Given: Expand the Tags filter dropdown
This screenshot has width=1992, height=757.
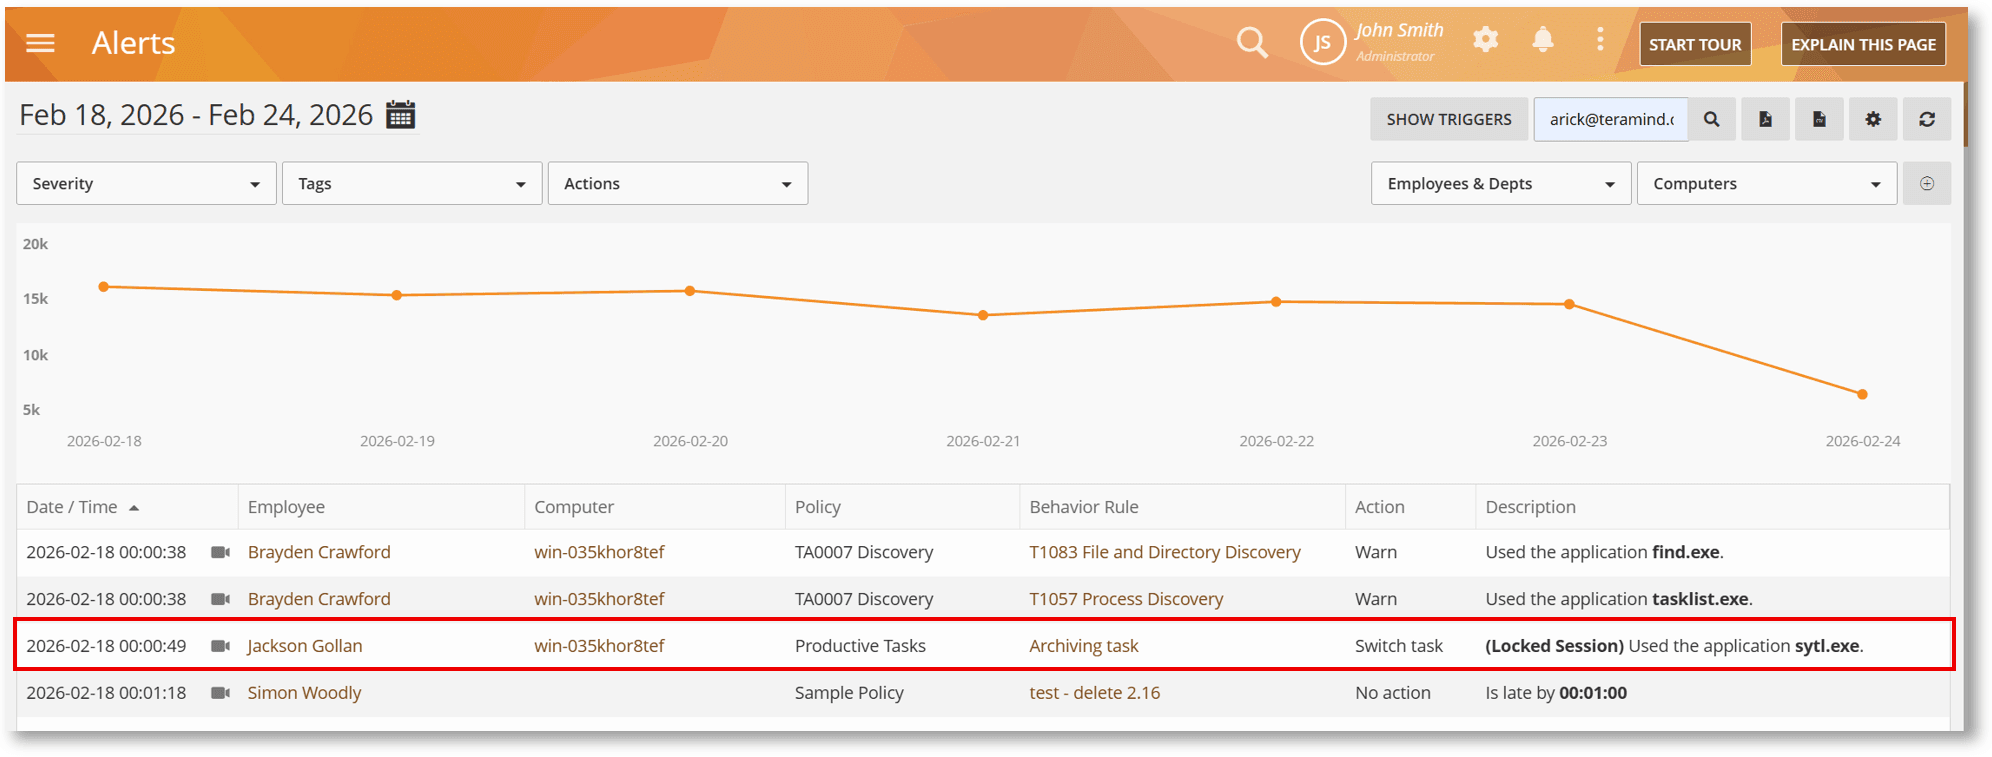Looking at the screenshot, I should 412,184.
